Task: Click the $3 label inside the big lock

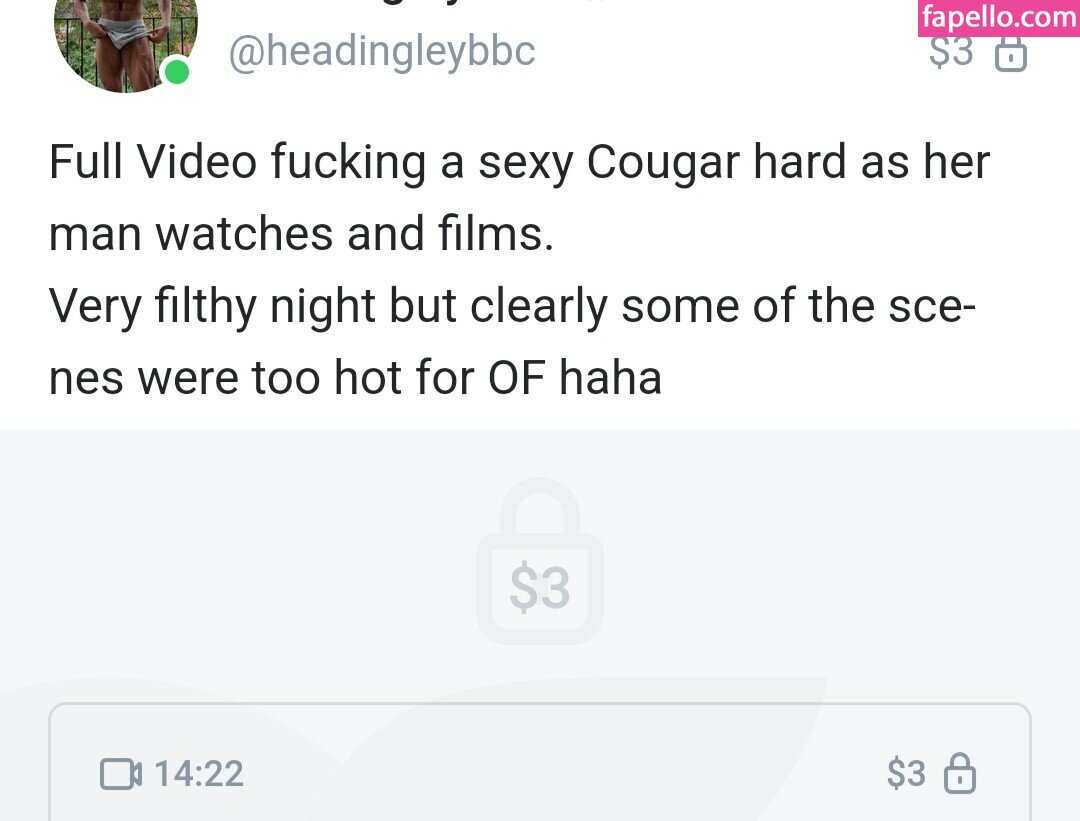Action: [x=540, y=588]
